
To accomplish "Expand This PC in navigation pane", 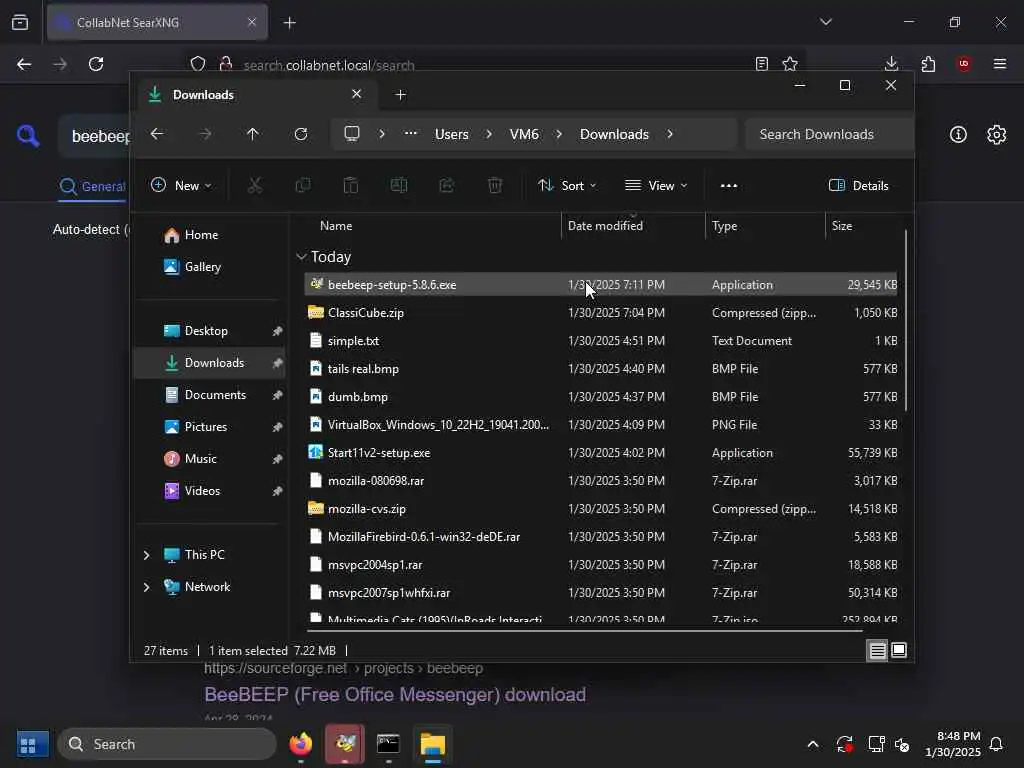I will (146, 555).
